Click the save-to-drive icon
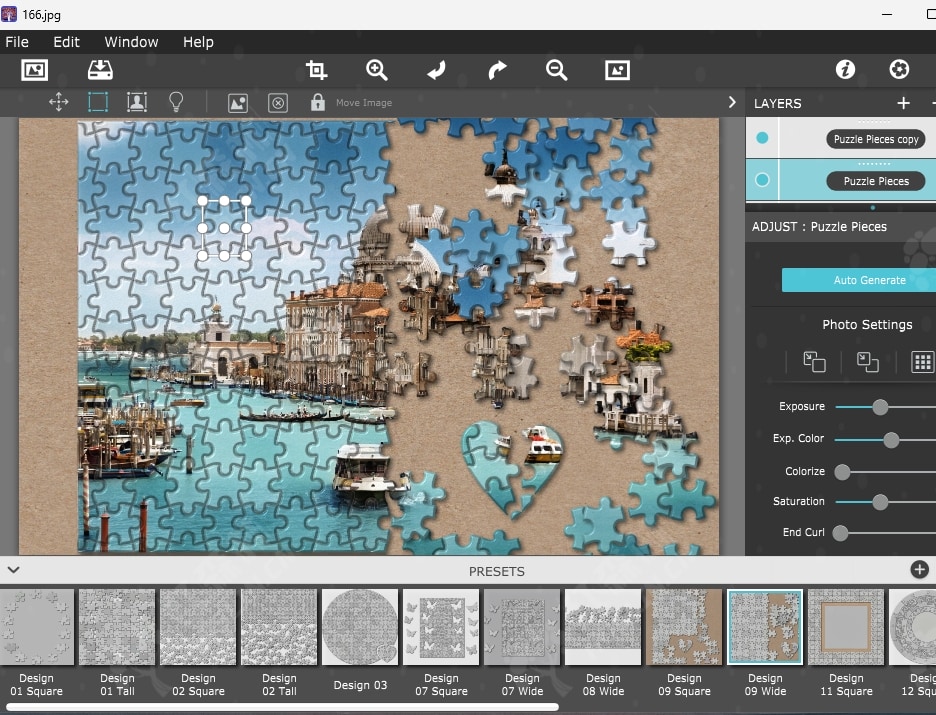The image size is (936, 715). coord(100,70)
